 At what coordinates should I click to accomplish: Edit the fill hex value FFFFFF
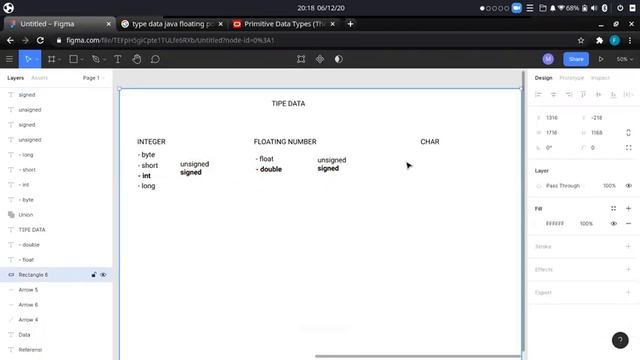click(555, 224)
